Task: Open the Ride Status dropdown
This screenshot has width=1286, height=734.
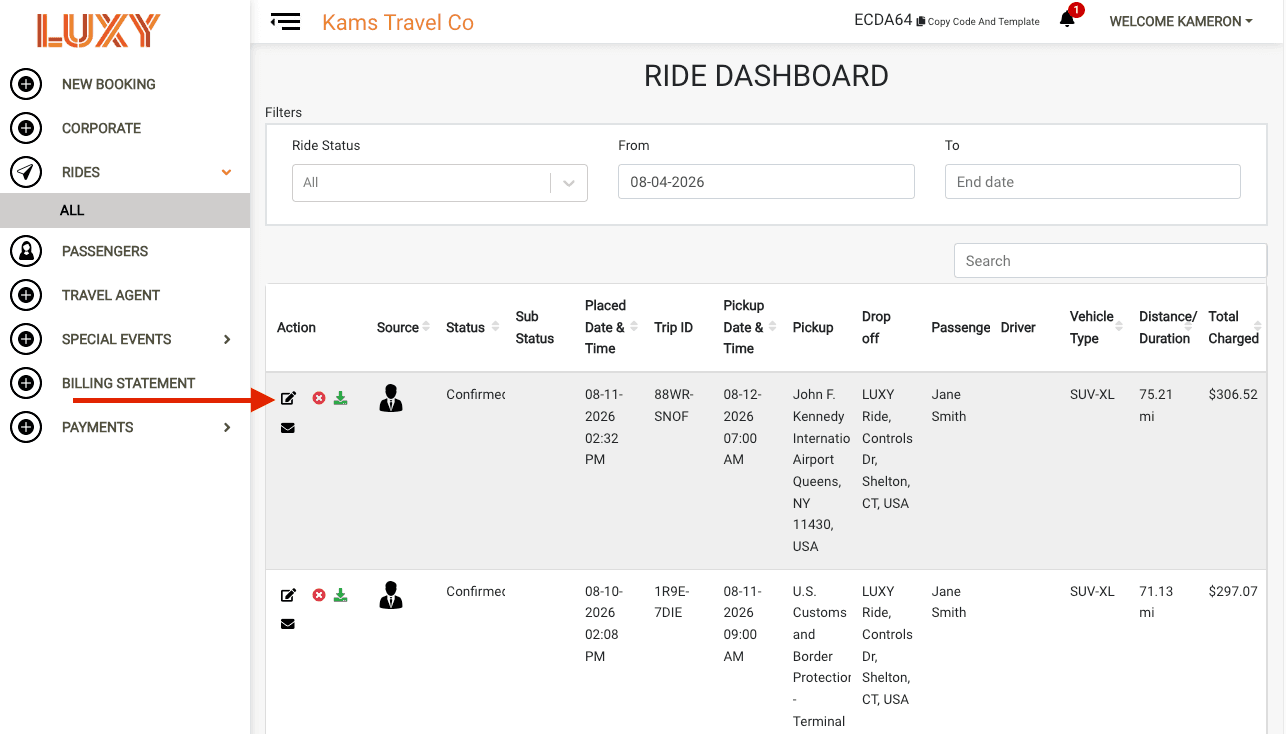Action: click(x=440, y=183)
